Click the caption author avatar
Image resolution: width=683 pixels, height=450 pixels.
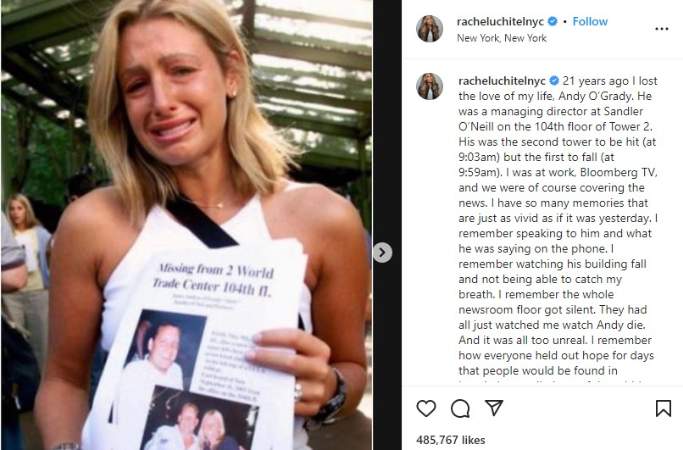[429, 86]
